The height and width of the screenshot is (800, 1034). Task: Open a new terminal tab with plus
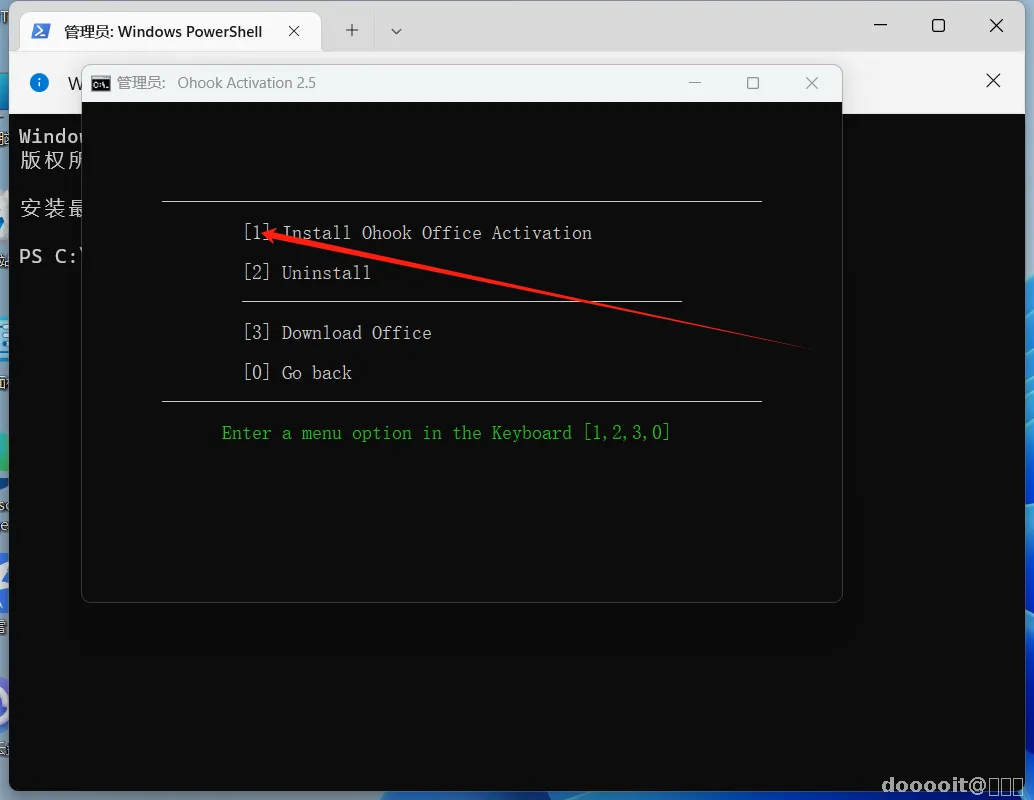352,30
